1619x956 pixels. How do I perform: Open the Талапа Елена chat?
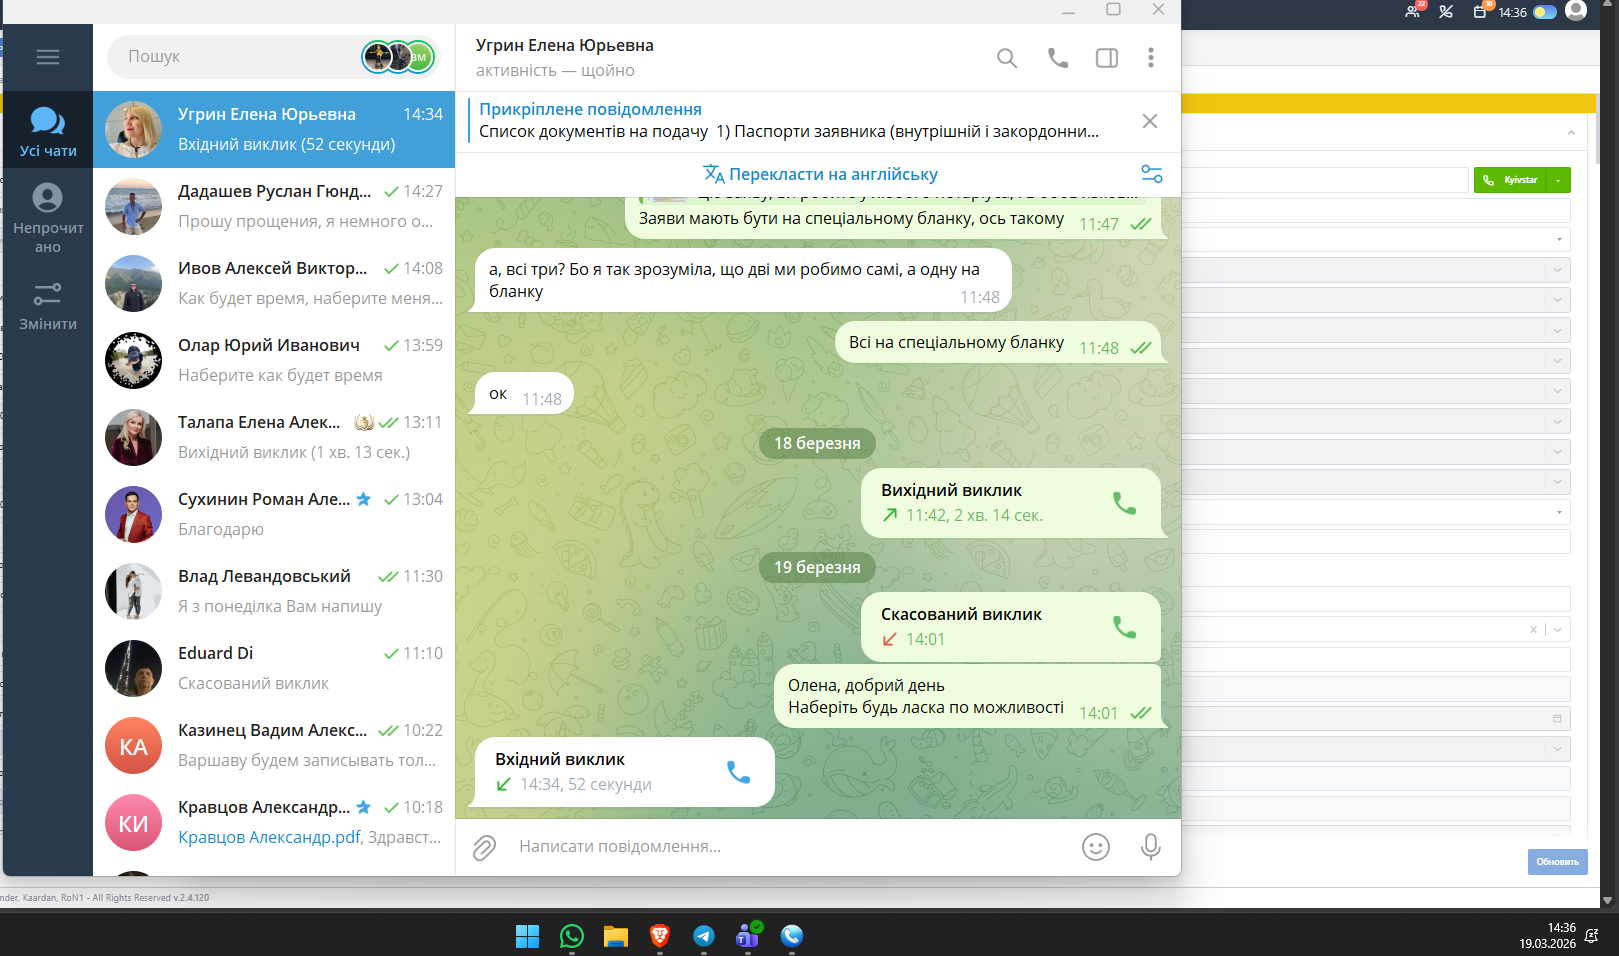(274, 437)
